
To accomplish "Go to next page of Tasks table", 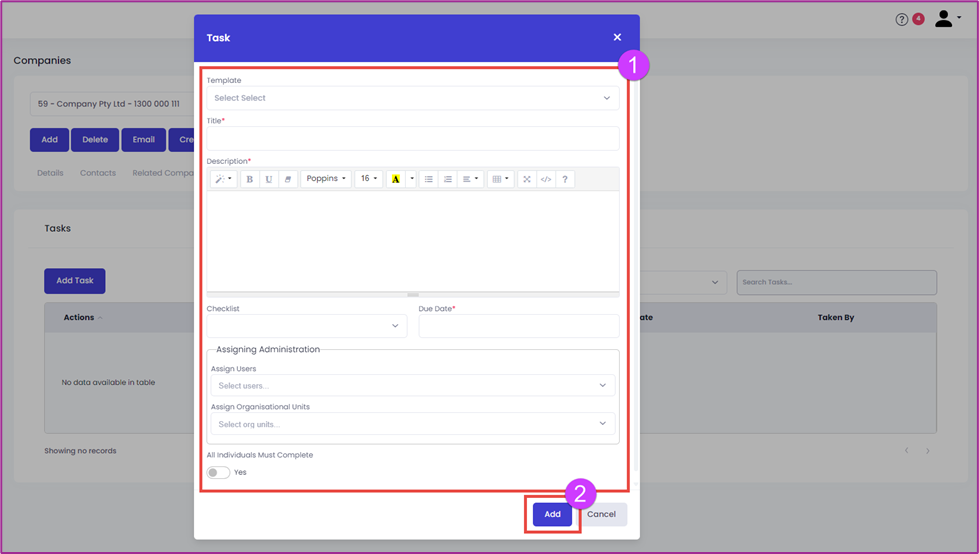I will (x=928, y=450).
